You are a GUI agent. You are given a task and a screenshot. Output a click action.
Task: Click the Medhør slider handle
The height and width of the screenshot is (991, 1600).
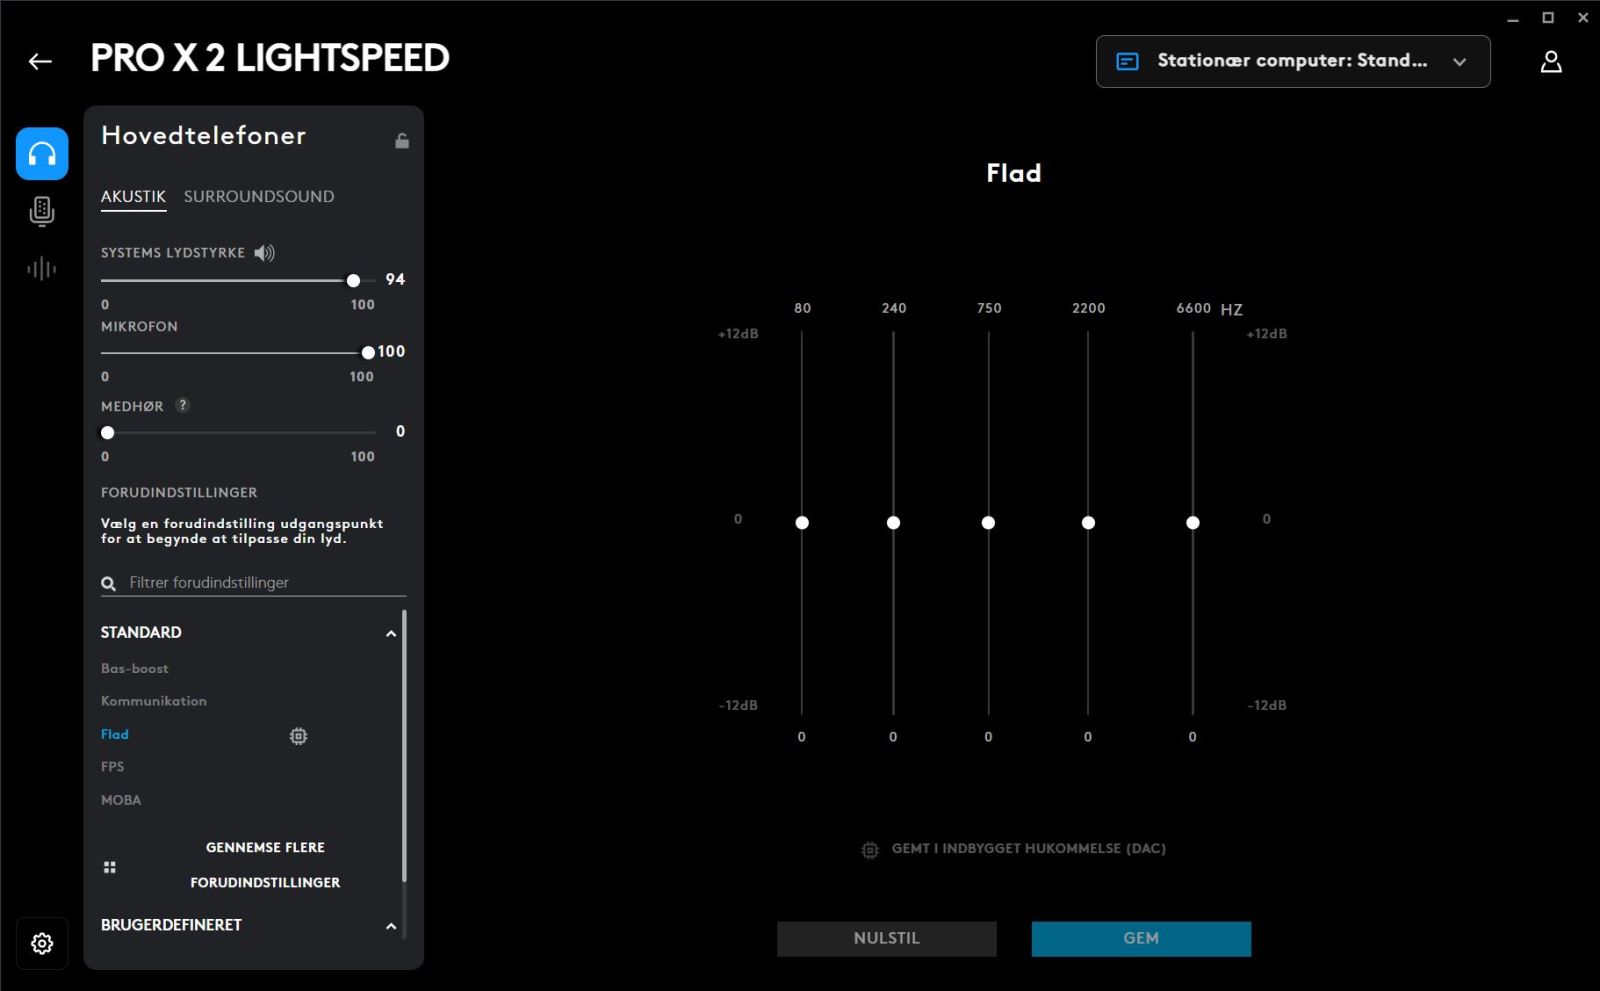108,432
